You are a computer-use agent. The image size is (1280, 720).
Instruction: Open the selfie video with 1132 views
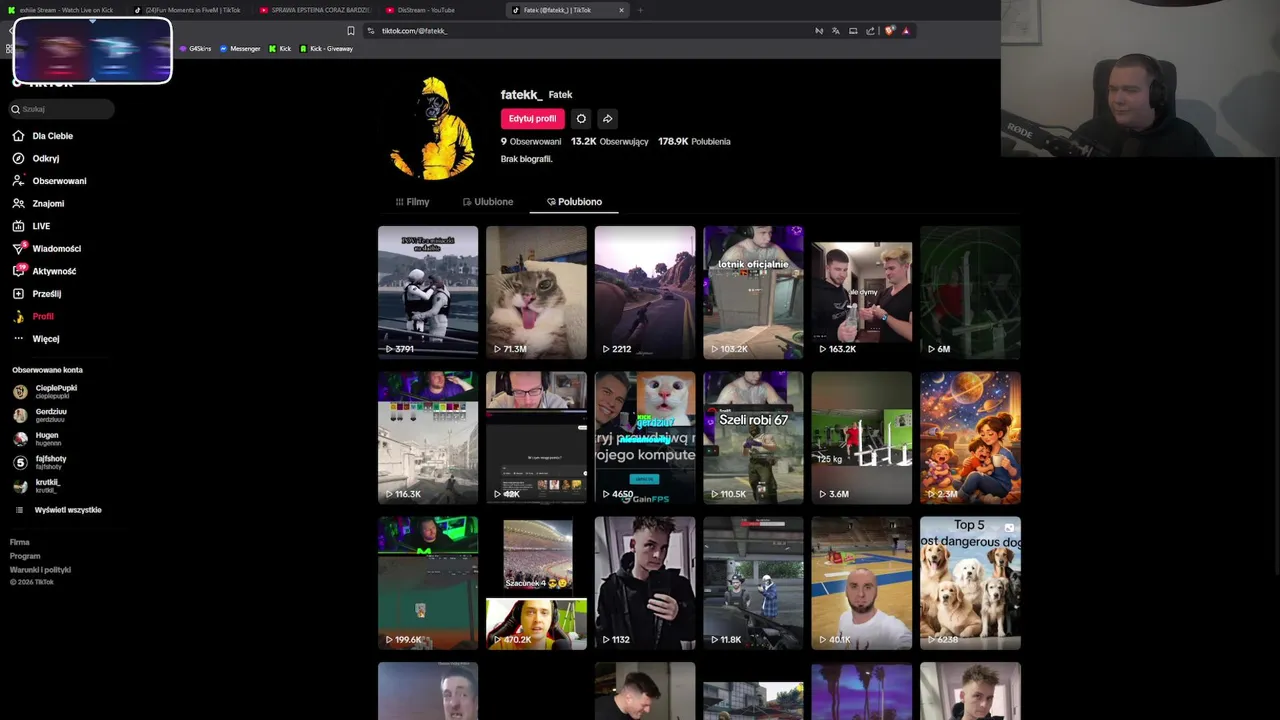tap(645, 583)
